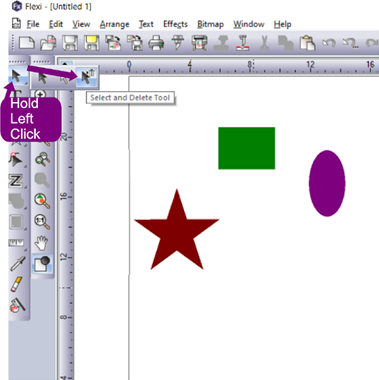
Task: Click the Print icon in the toolbar
Action: pos(156,43)
